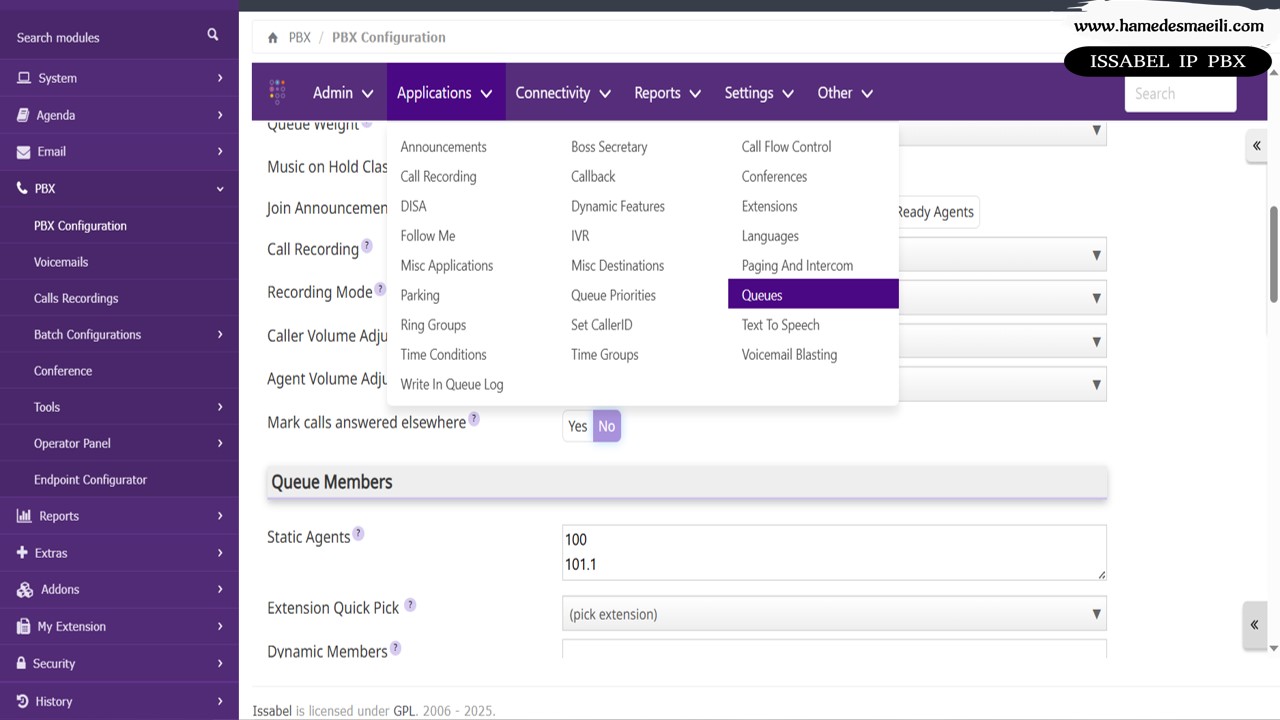The height and width of the screenshot is (720, 1280).
Task: Open the Extension Quick Pick dropdown
Action: point(834,614)
